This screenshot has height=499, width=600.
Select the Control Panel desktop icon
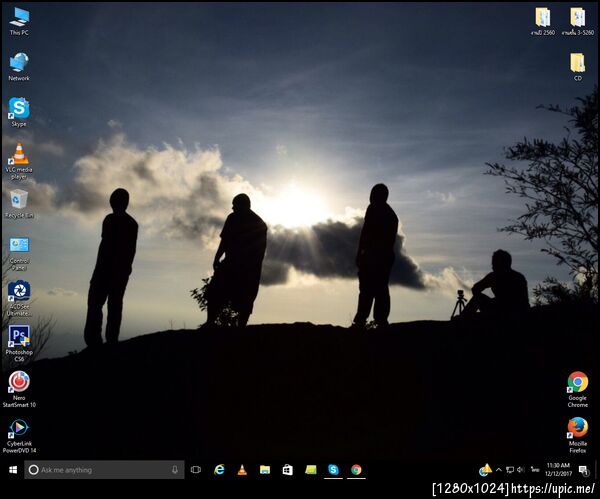click(x=19, y=253)
